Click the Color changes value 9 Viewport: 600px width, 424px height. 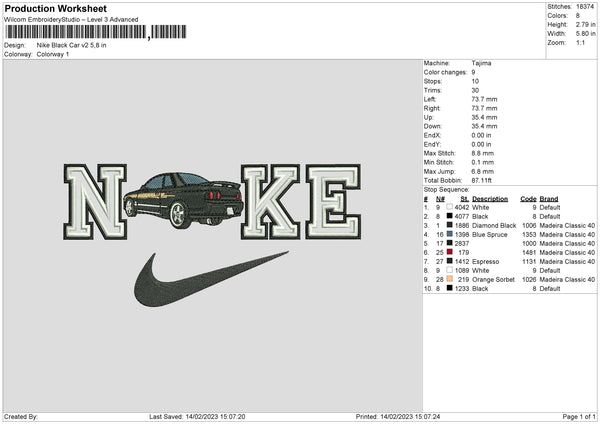click(473, 72)
